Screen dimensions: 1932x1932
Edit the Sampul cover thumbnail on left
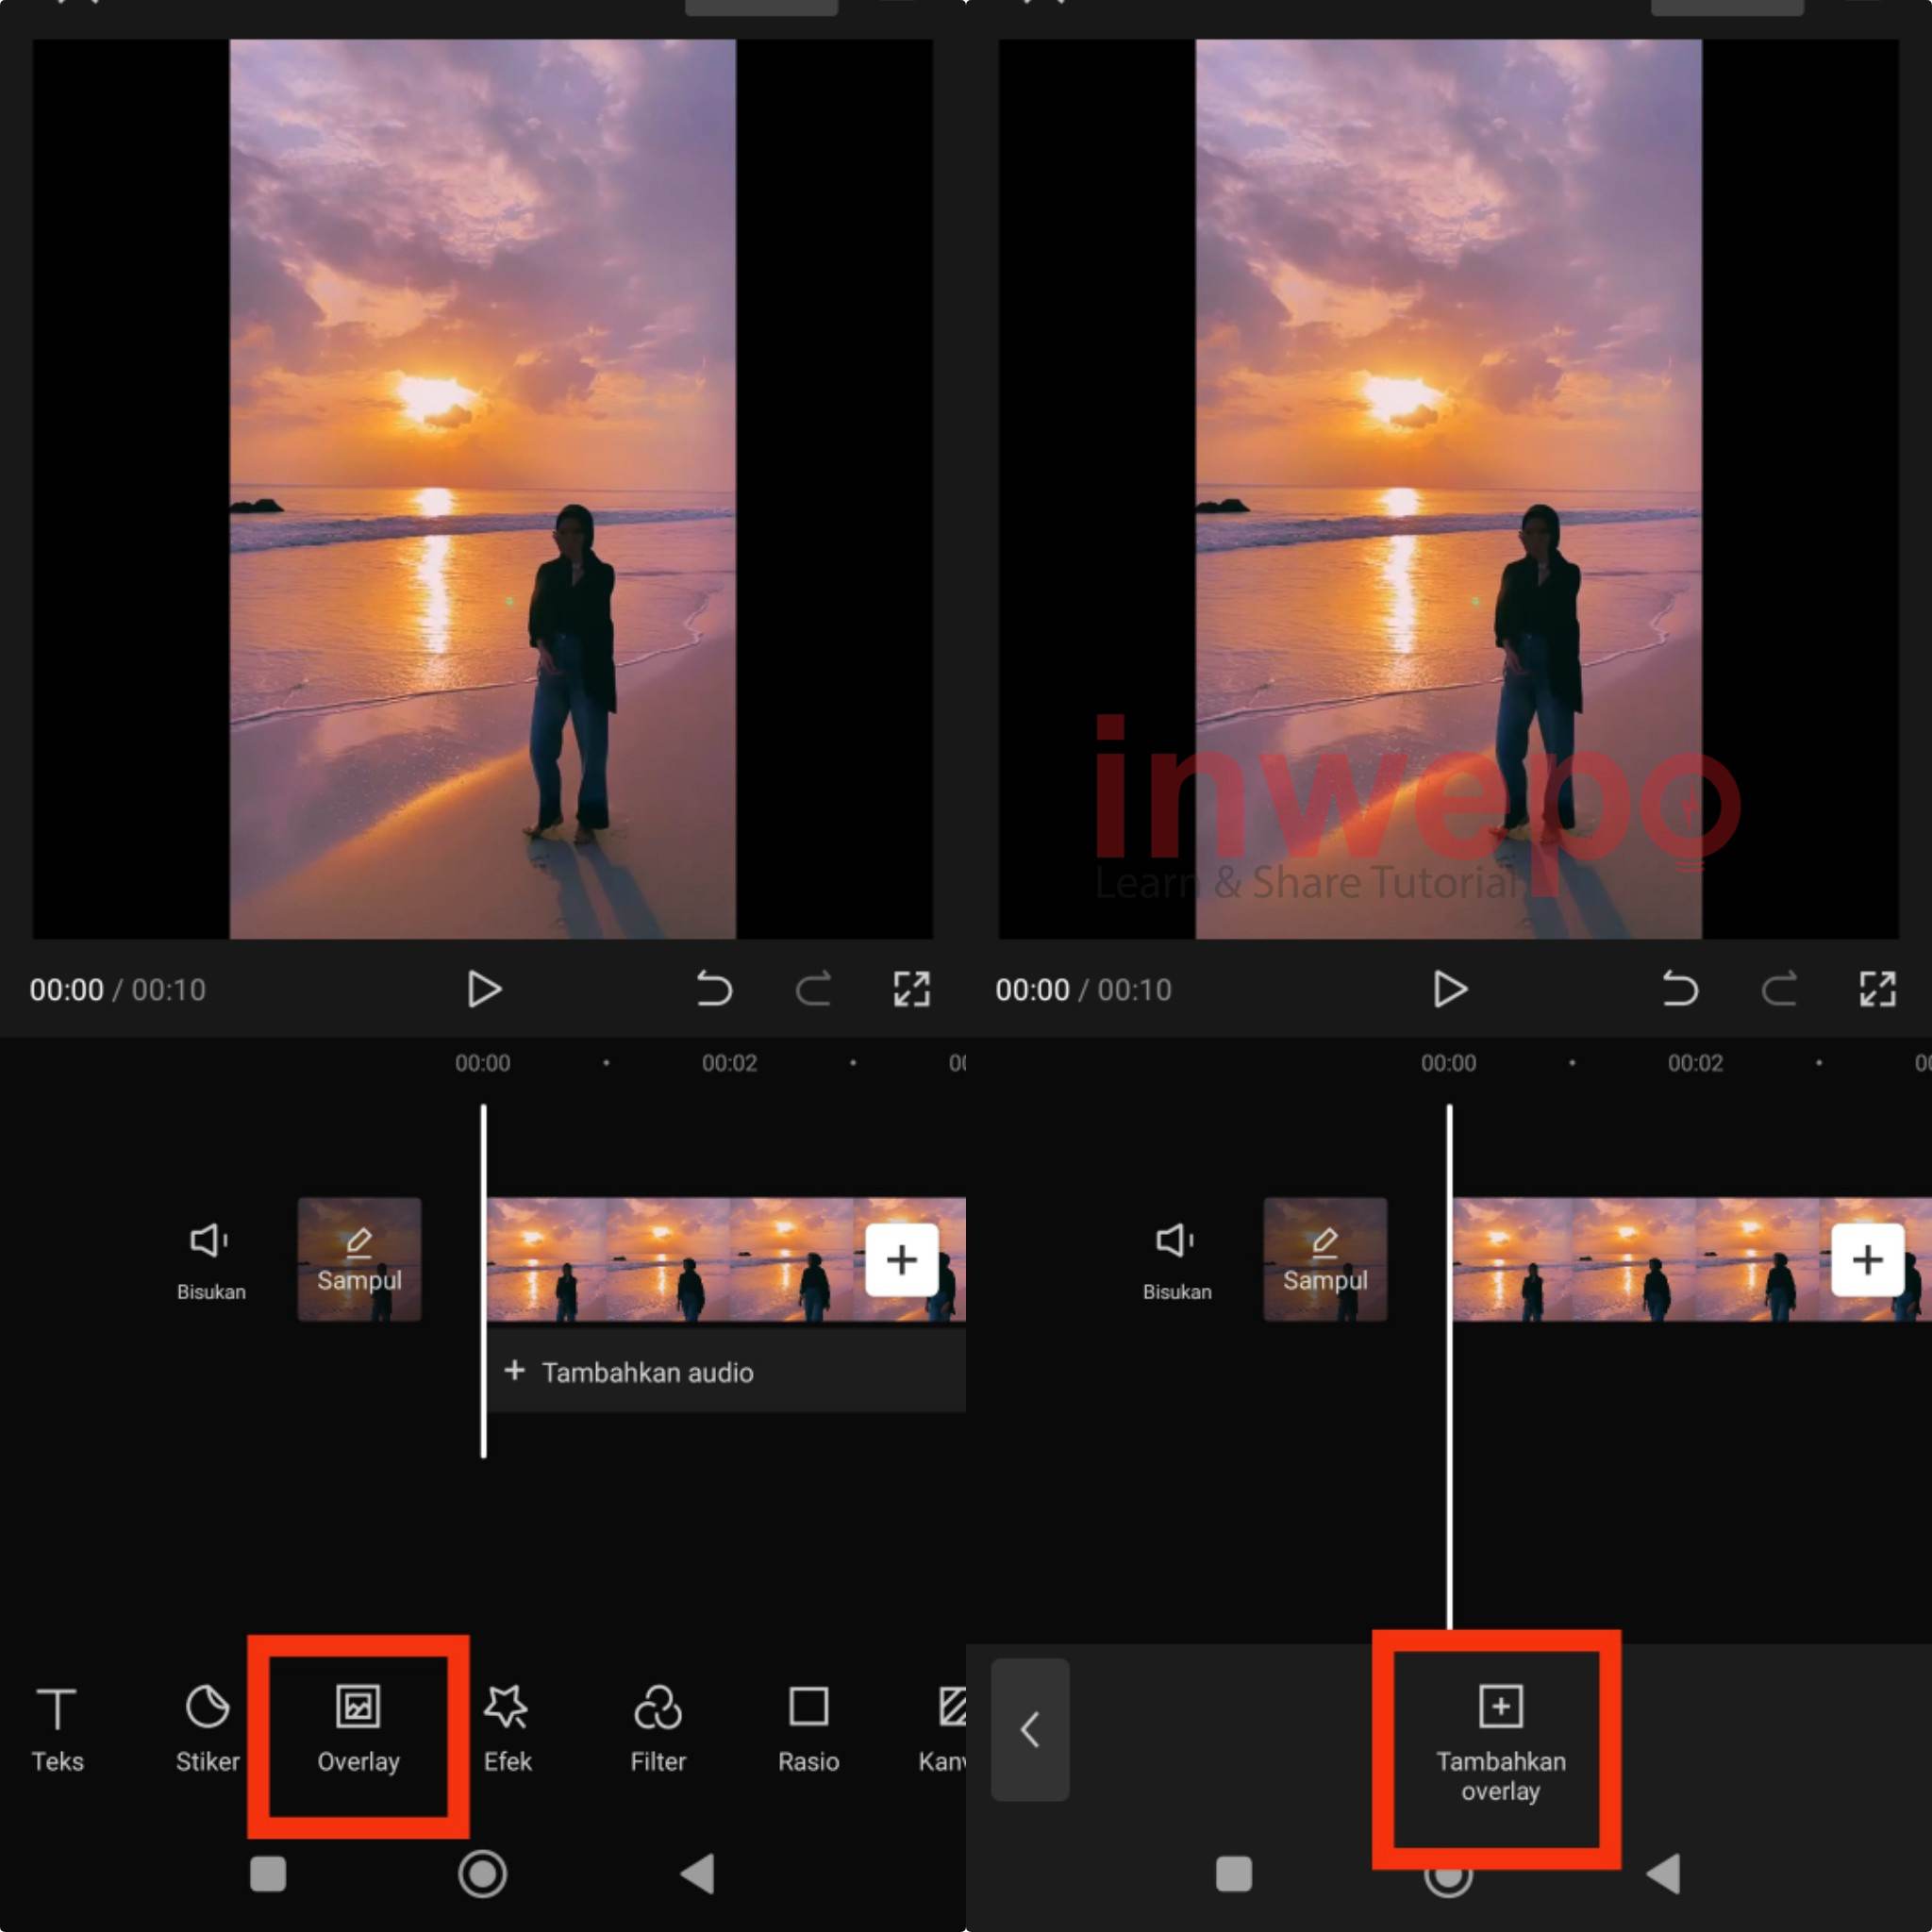click(359, 1259)
